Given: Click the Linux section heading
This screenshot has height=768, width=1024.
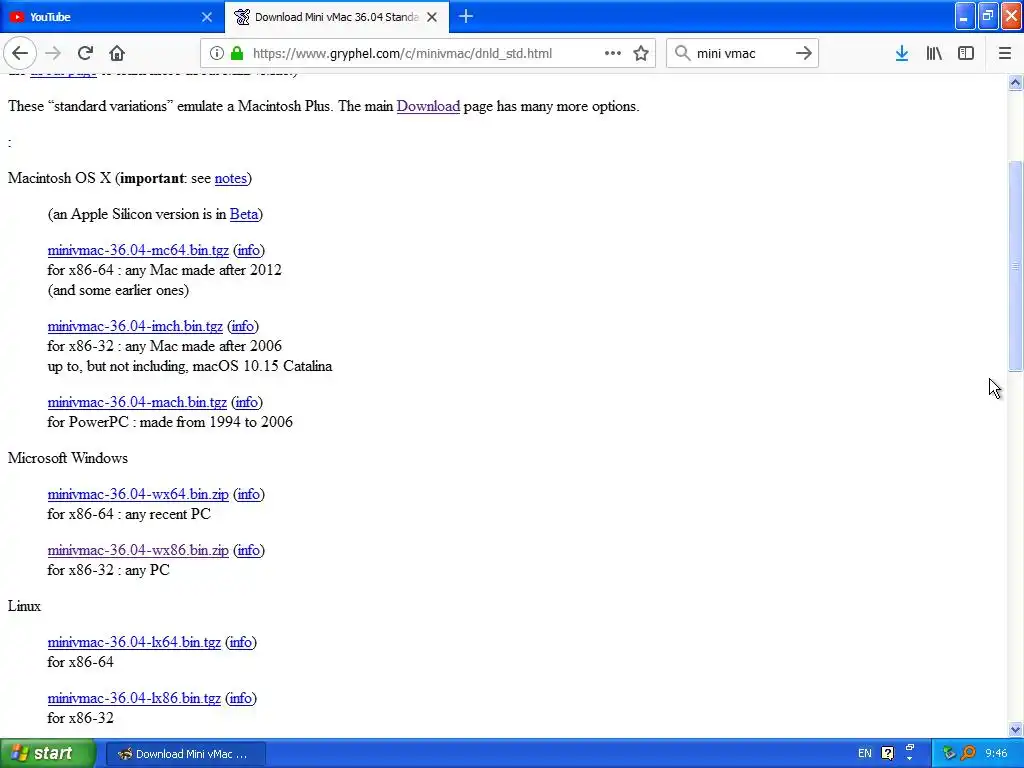Looking at the screenshot, I should [x=24, y=606].
